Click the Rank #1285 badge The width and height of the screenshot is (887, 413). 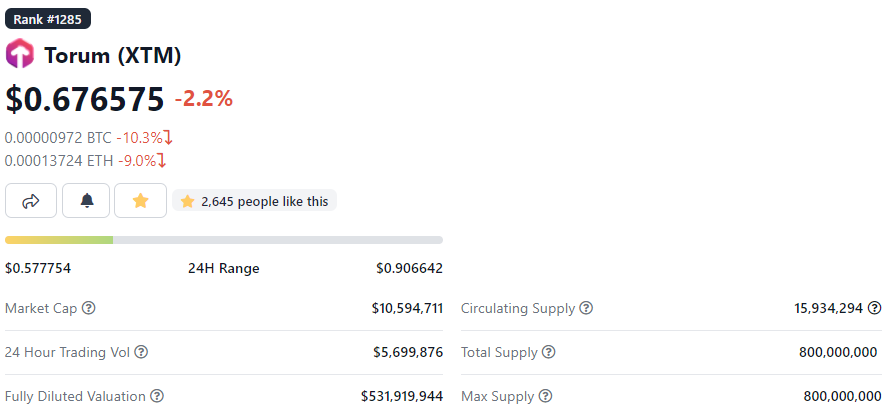(x=48, y=19)
